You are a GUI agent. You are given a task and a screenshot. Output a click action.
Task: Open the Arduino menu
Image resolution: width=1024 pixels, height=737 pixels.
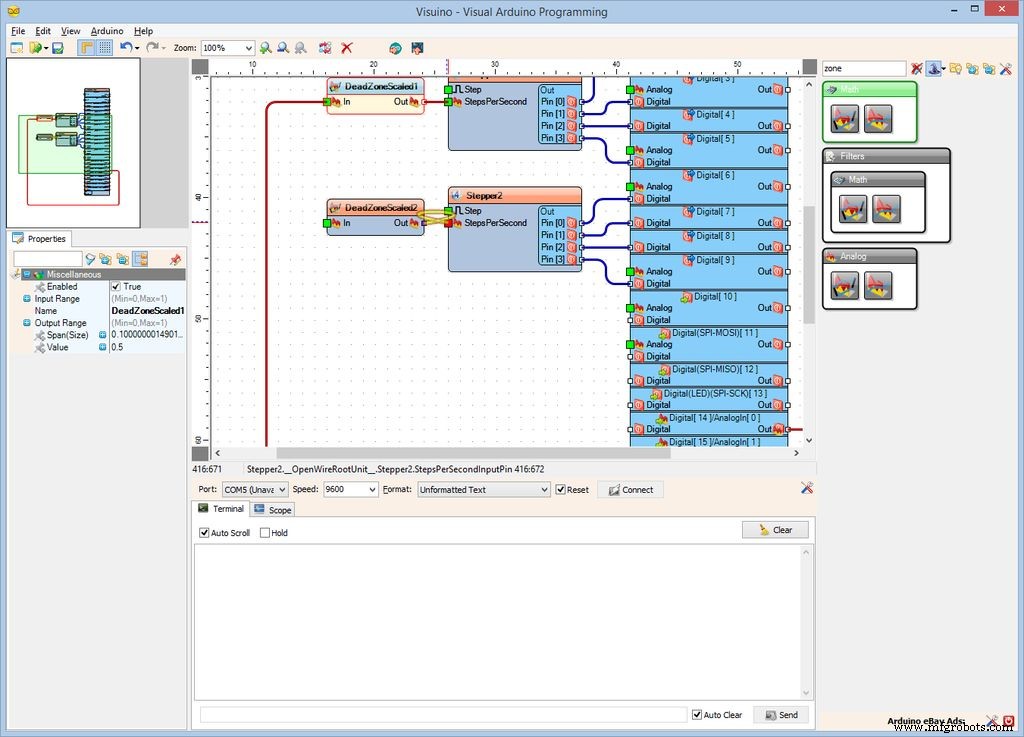point(107,31)
